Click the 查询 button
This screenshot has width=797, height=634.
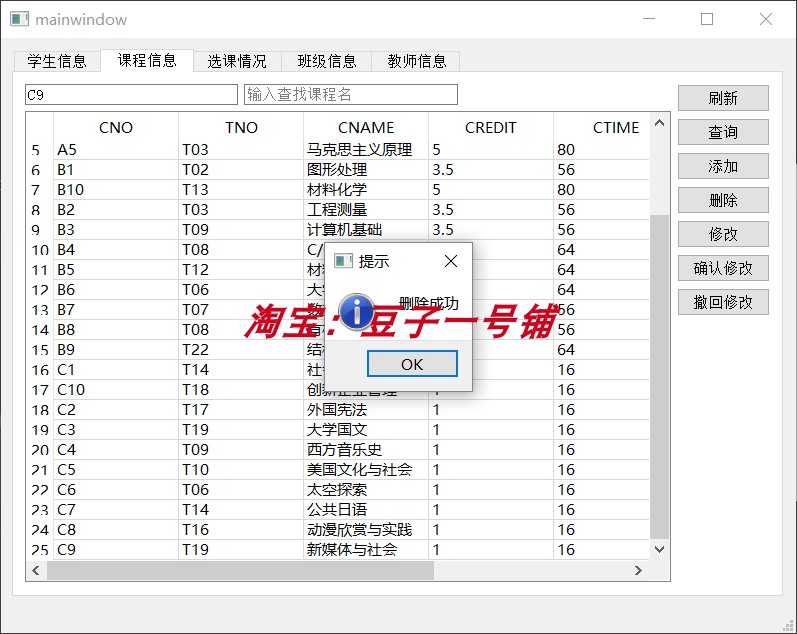pyautogui.click(x=723, y=132)
